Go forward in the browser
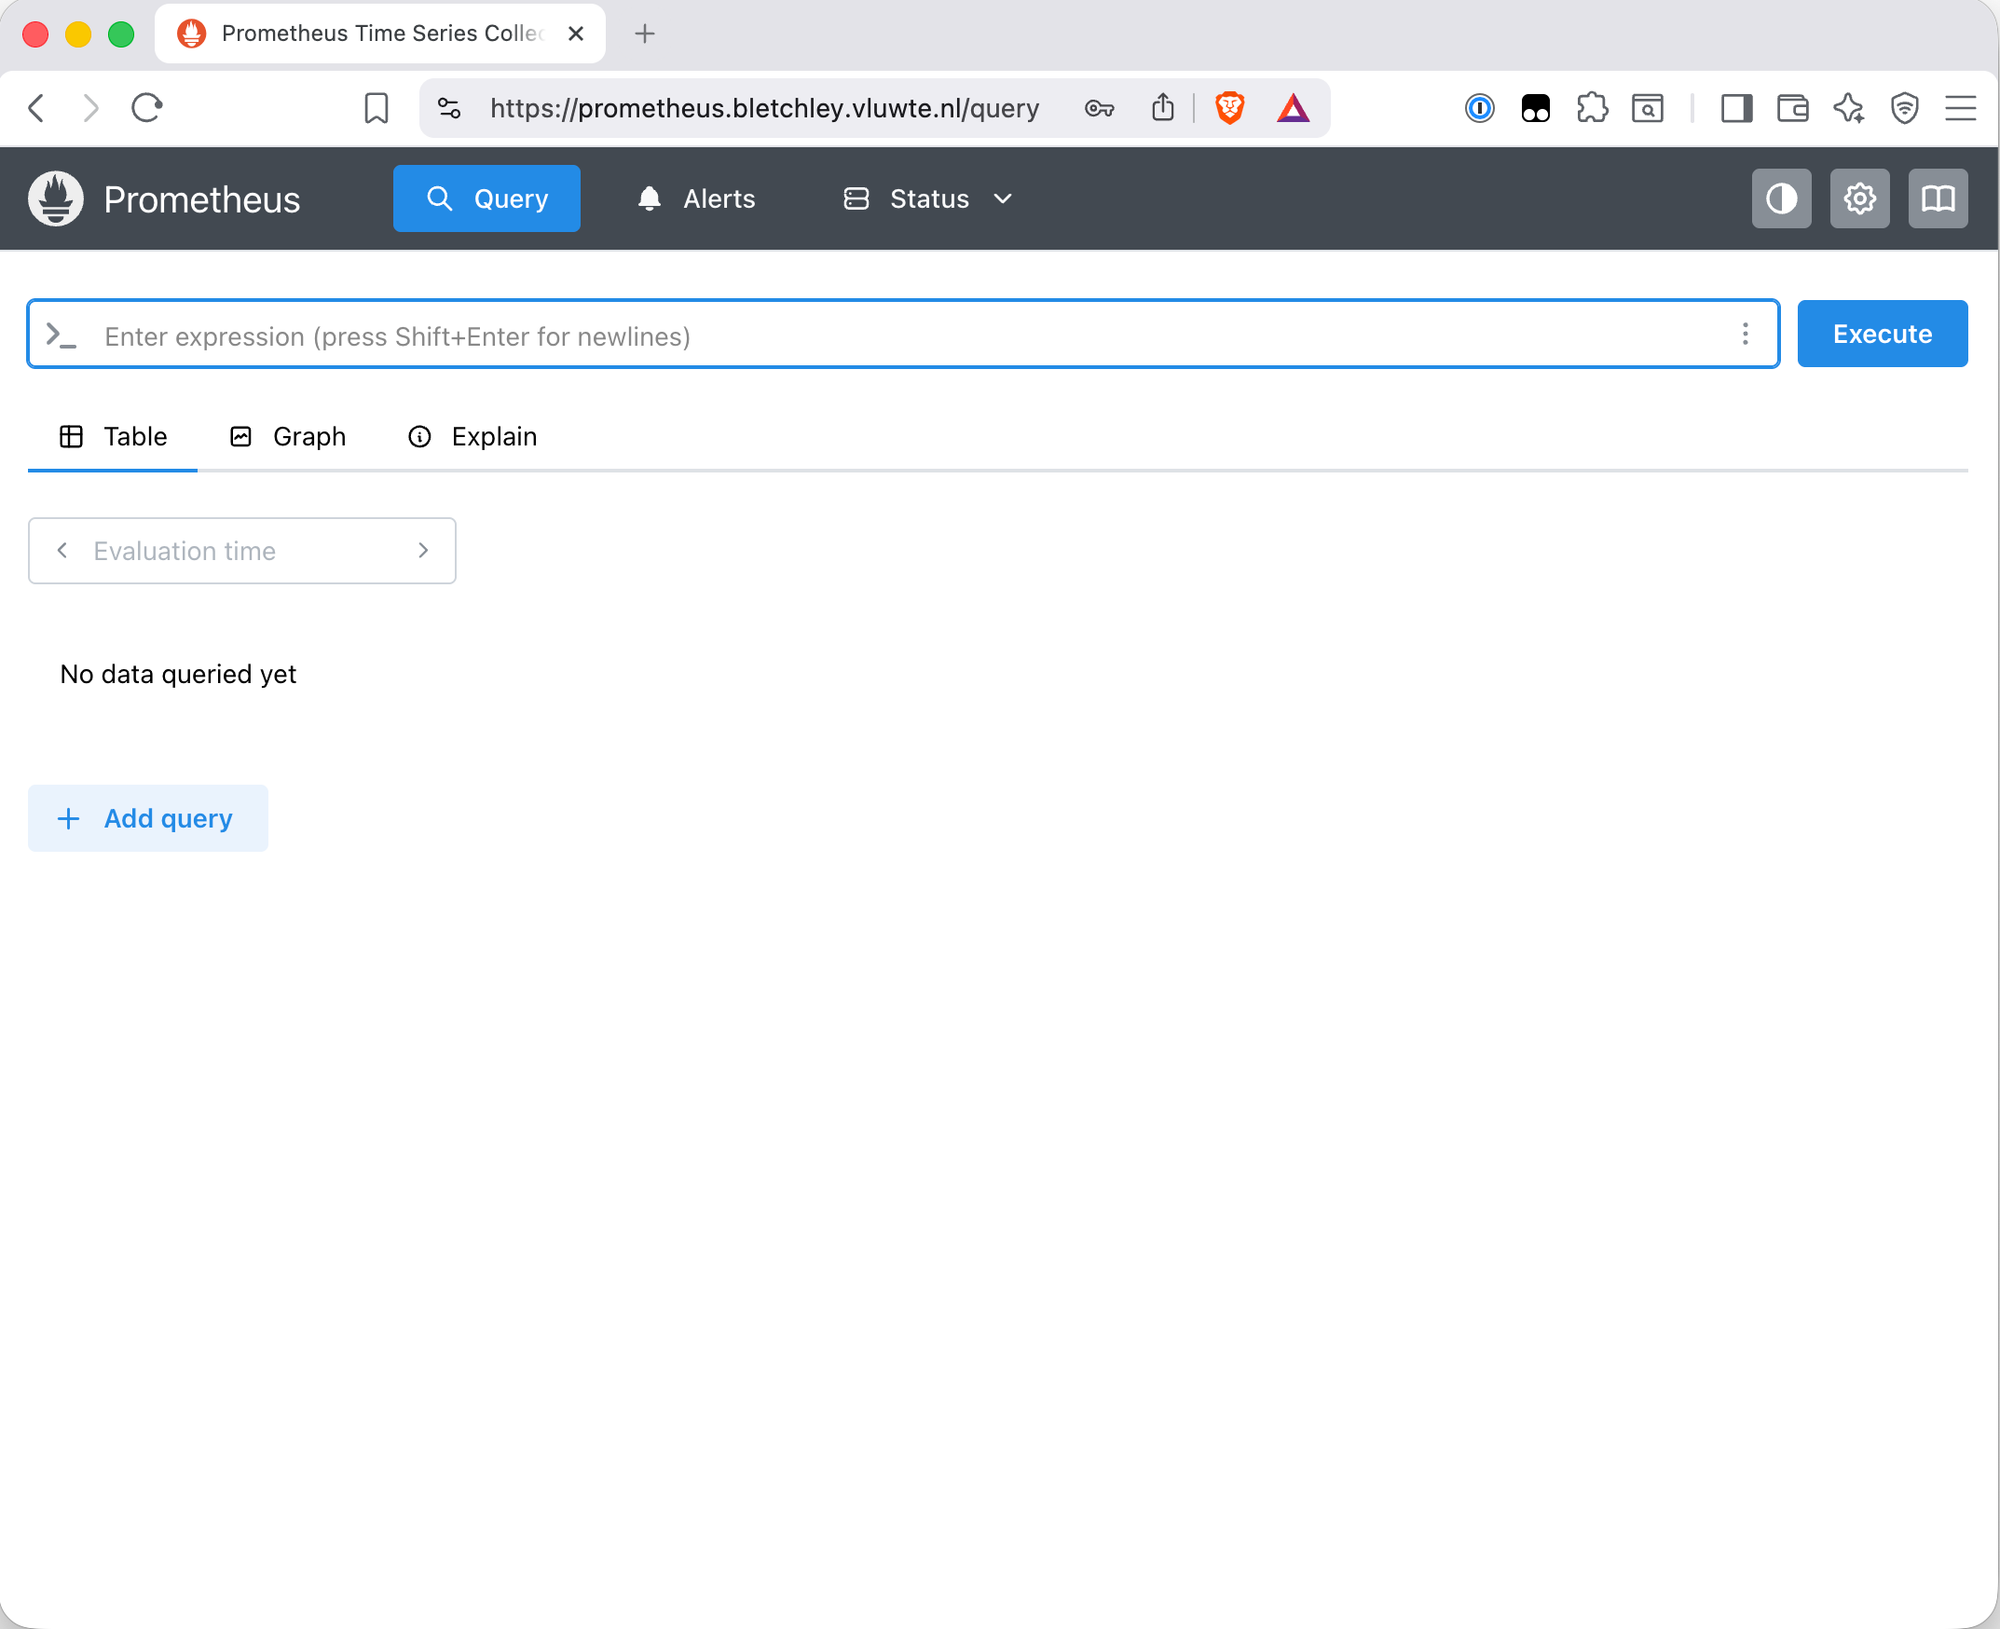The width and height of the screenshot is (2000, 1629). point(91,107)
